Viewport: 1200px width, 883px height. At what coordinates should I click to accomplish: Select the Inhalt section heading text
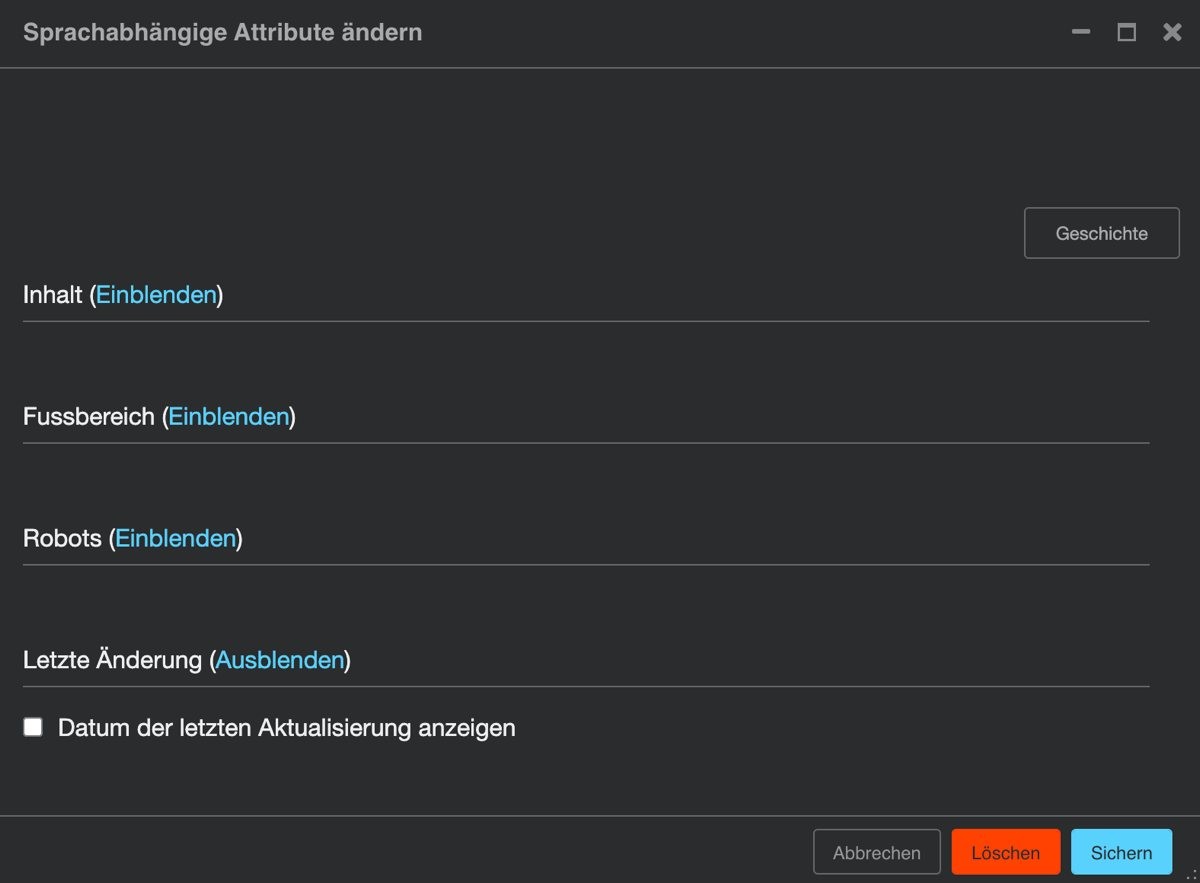point(52,295)
